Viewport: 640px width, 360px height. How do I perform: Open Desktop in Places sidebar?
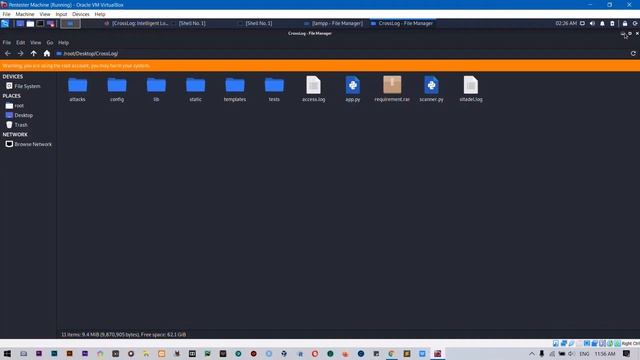[x=19, y=115]
